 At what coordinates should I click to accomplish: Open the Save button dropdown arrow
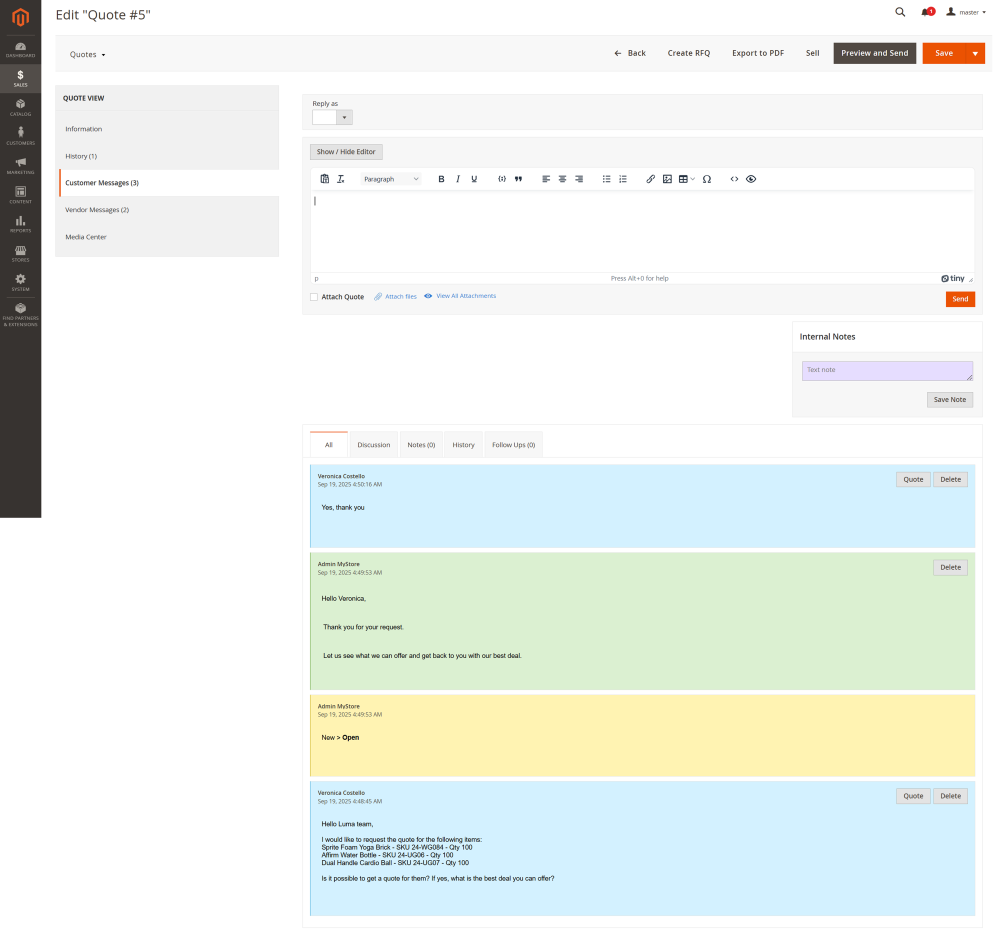[975, 54]
